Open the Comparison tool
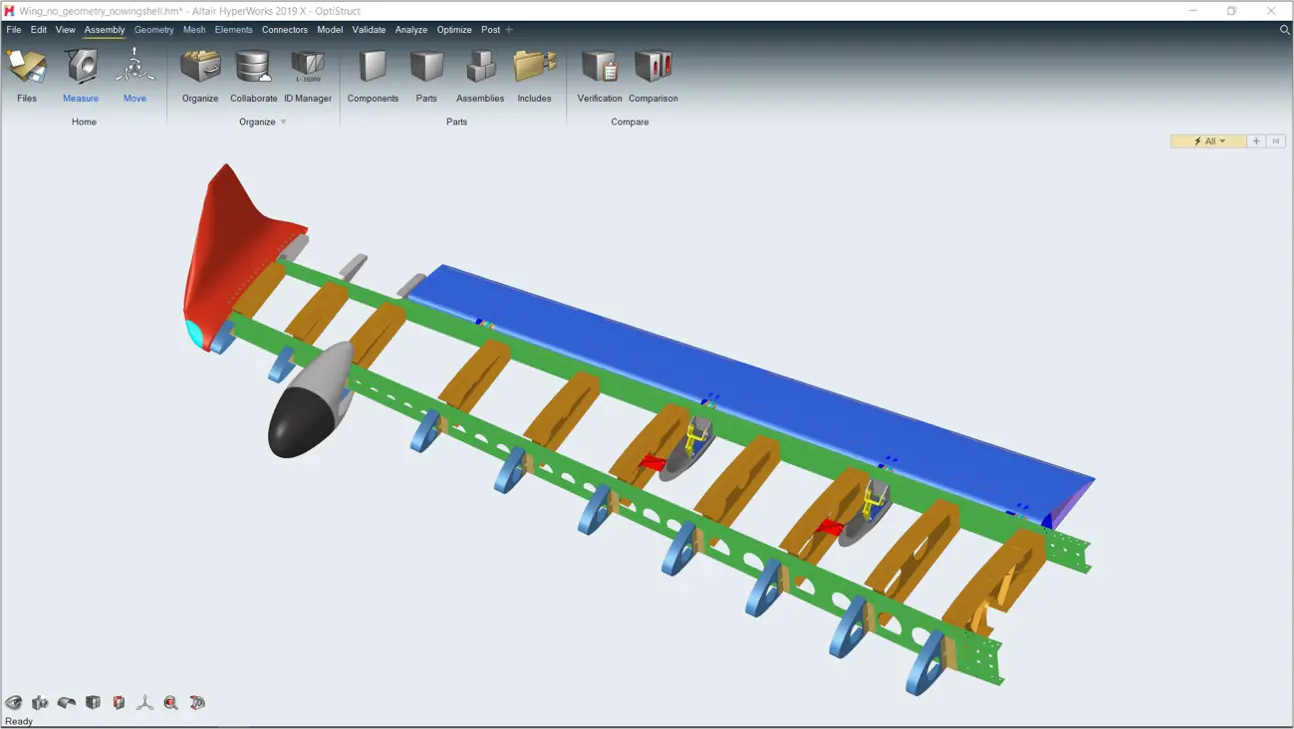Image resolution: width=1294 pixels, height=729 pixels. (x=653, y=75)
